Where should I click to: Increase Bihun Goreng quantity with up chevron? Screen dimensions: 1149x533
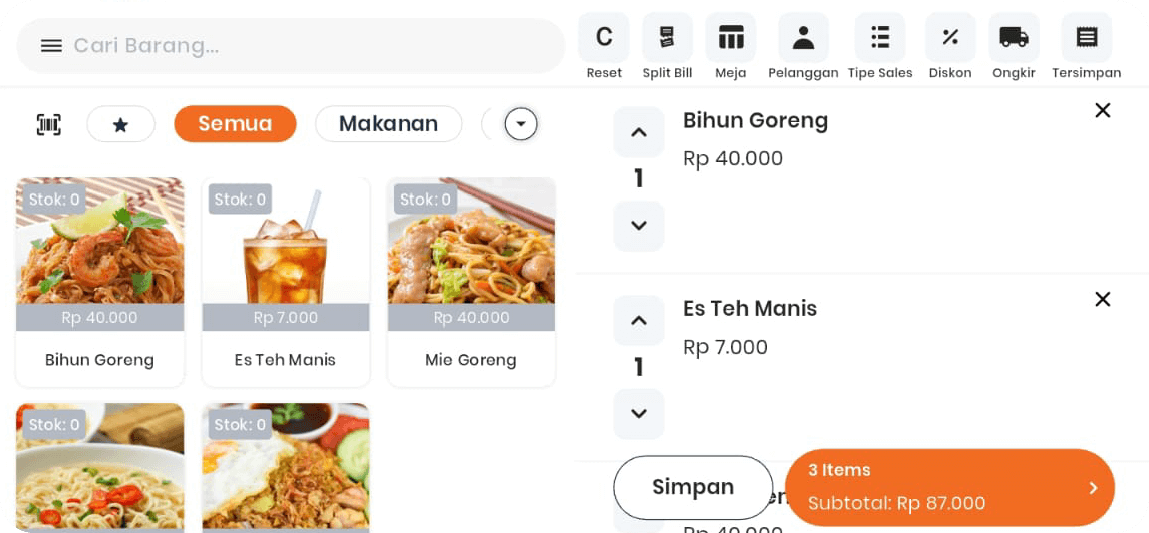639,132
